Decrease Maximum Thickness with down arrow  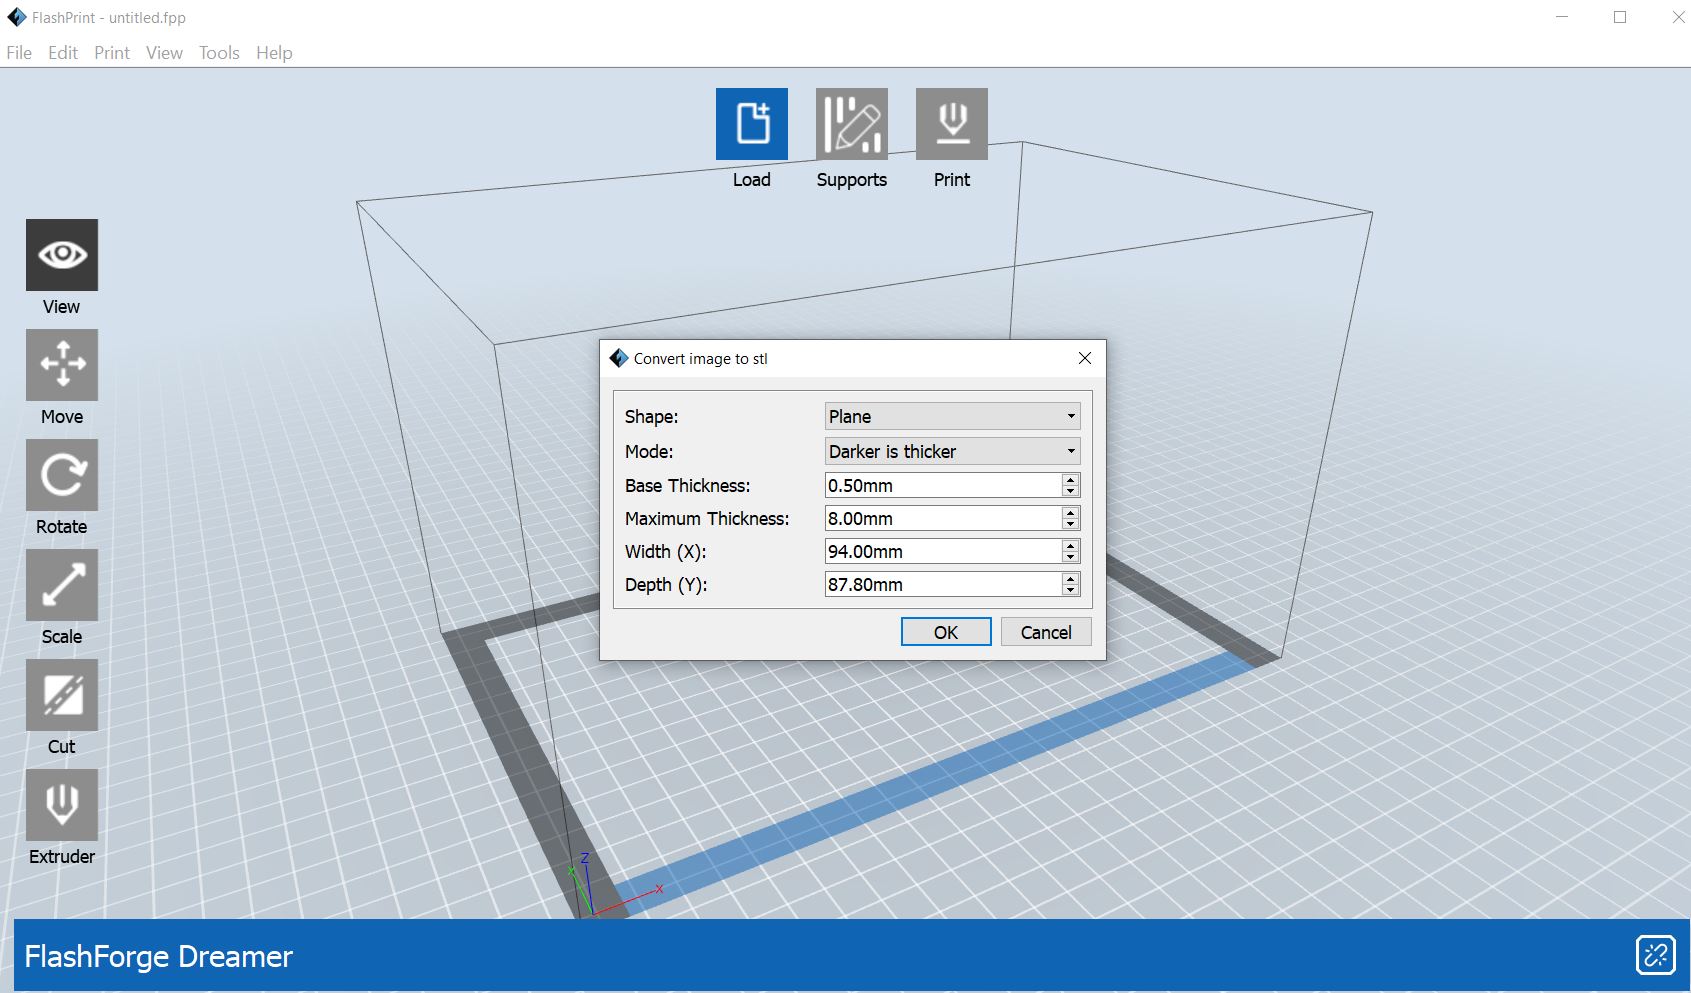pos(1071,524)
